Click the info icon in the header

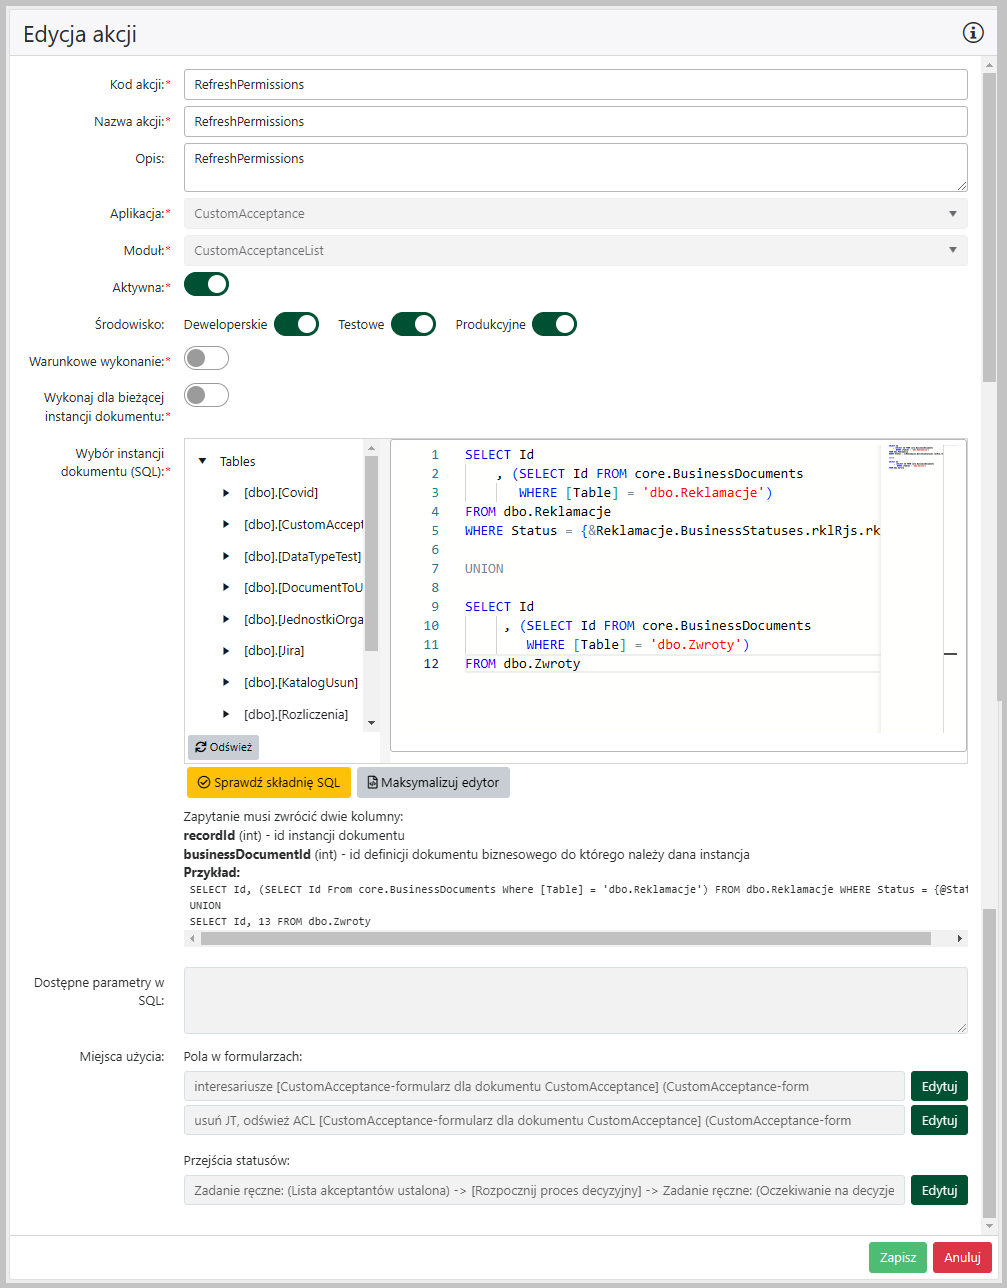[973, 33]
